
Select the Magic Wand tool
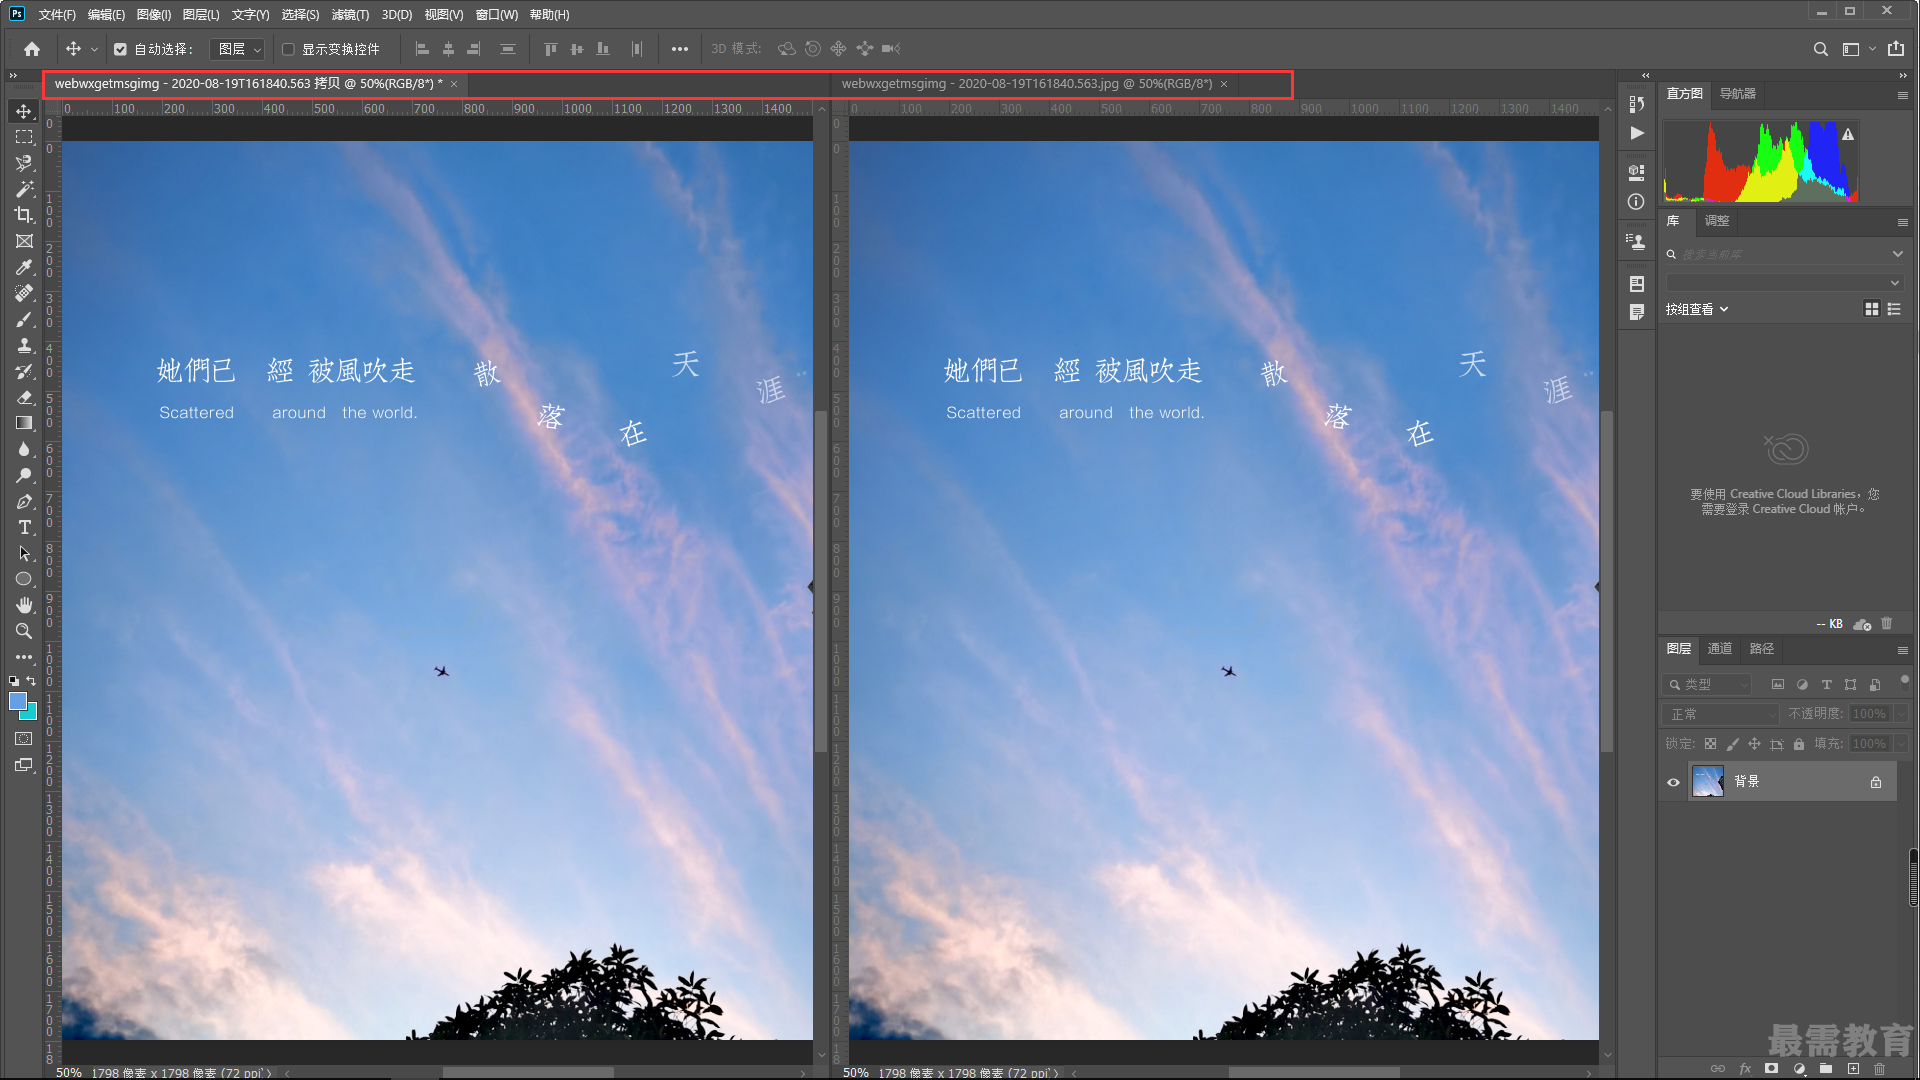pos(24,189)
